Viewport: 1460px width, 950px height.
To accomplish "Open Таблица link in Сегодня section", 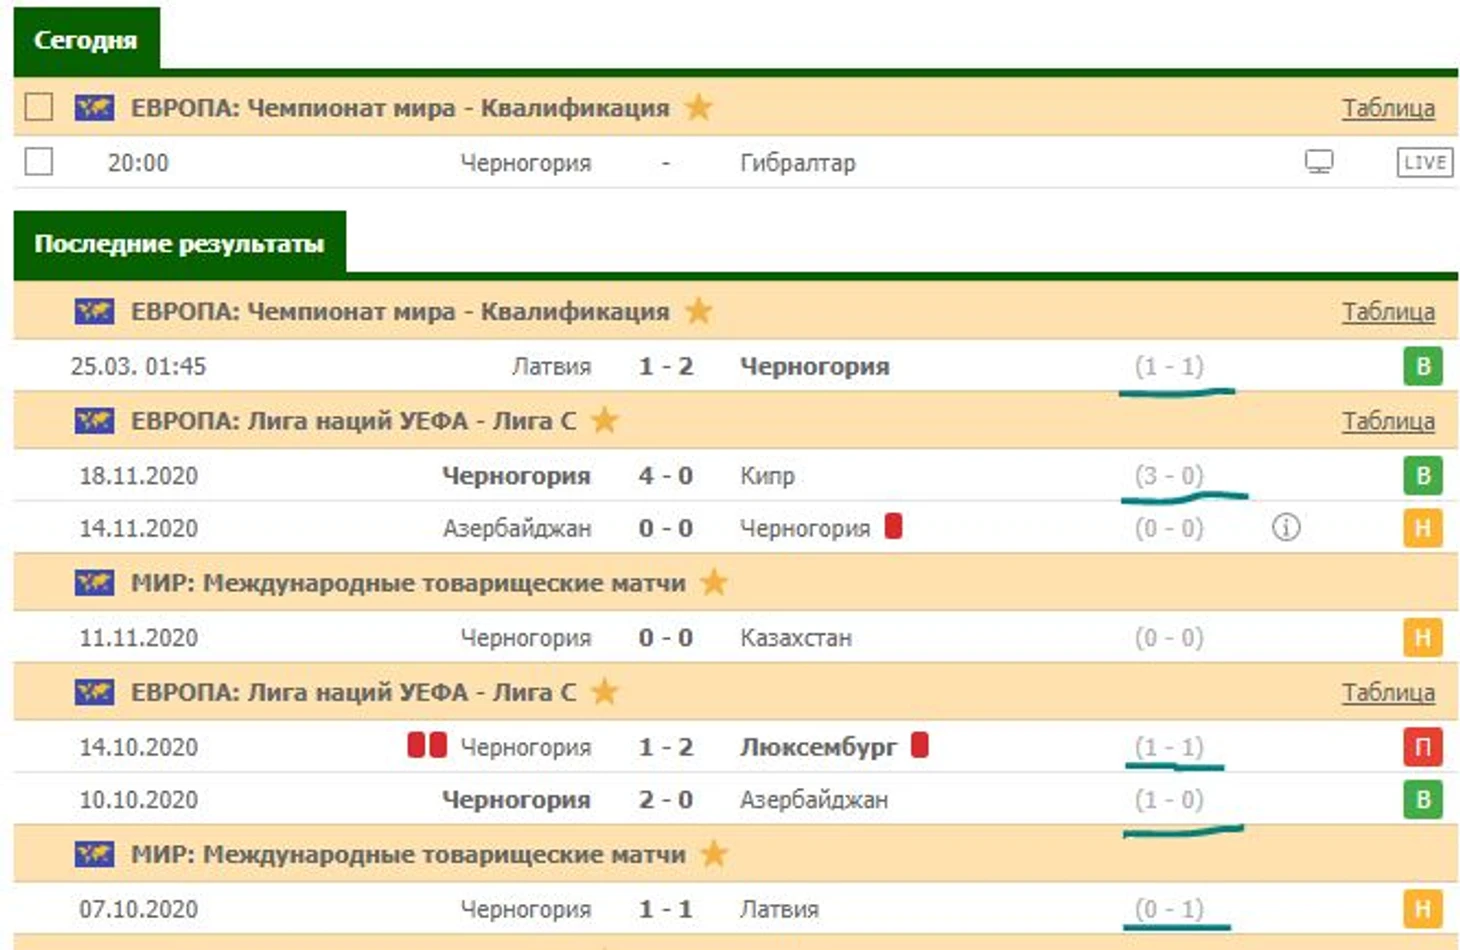I will coord(1388,108).
